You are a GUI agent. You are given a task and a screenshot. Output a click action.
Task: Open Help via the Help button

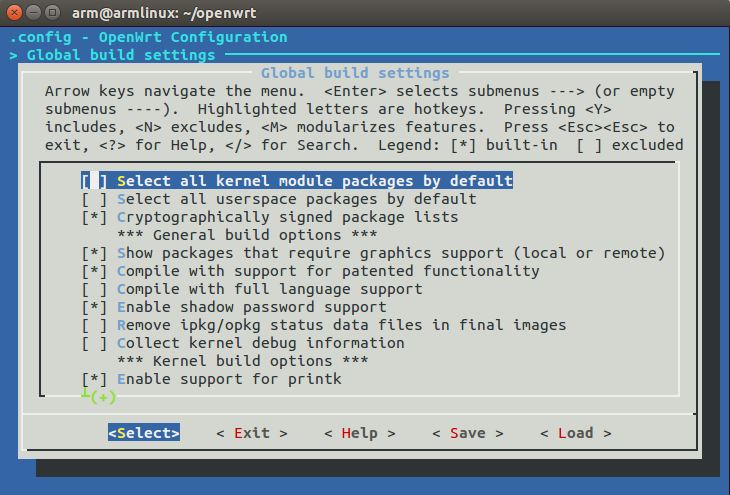pyautogui.click(x=360, y=433)
